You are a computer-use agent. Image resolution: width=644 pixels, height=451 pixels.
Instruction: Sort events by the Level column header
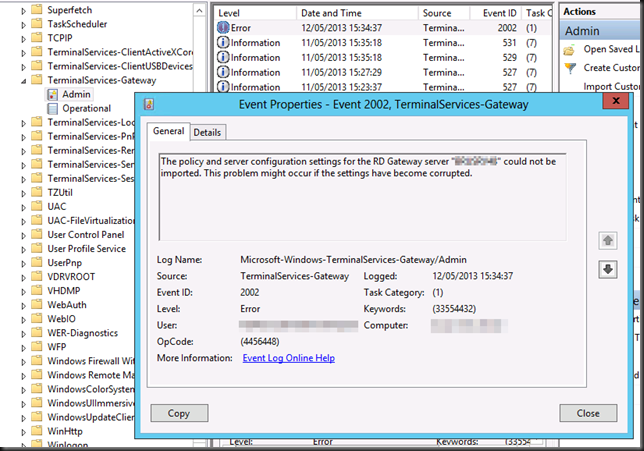255,13
